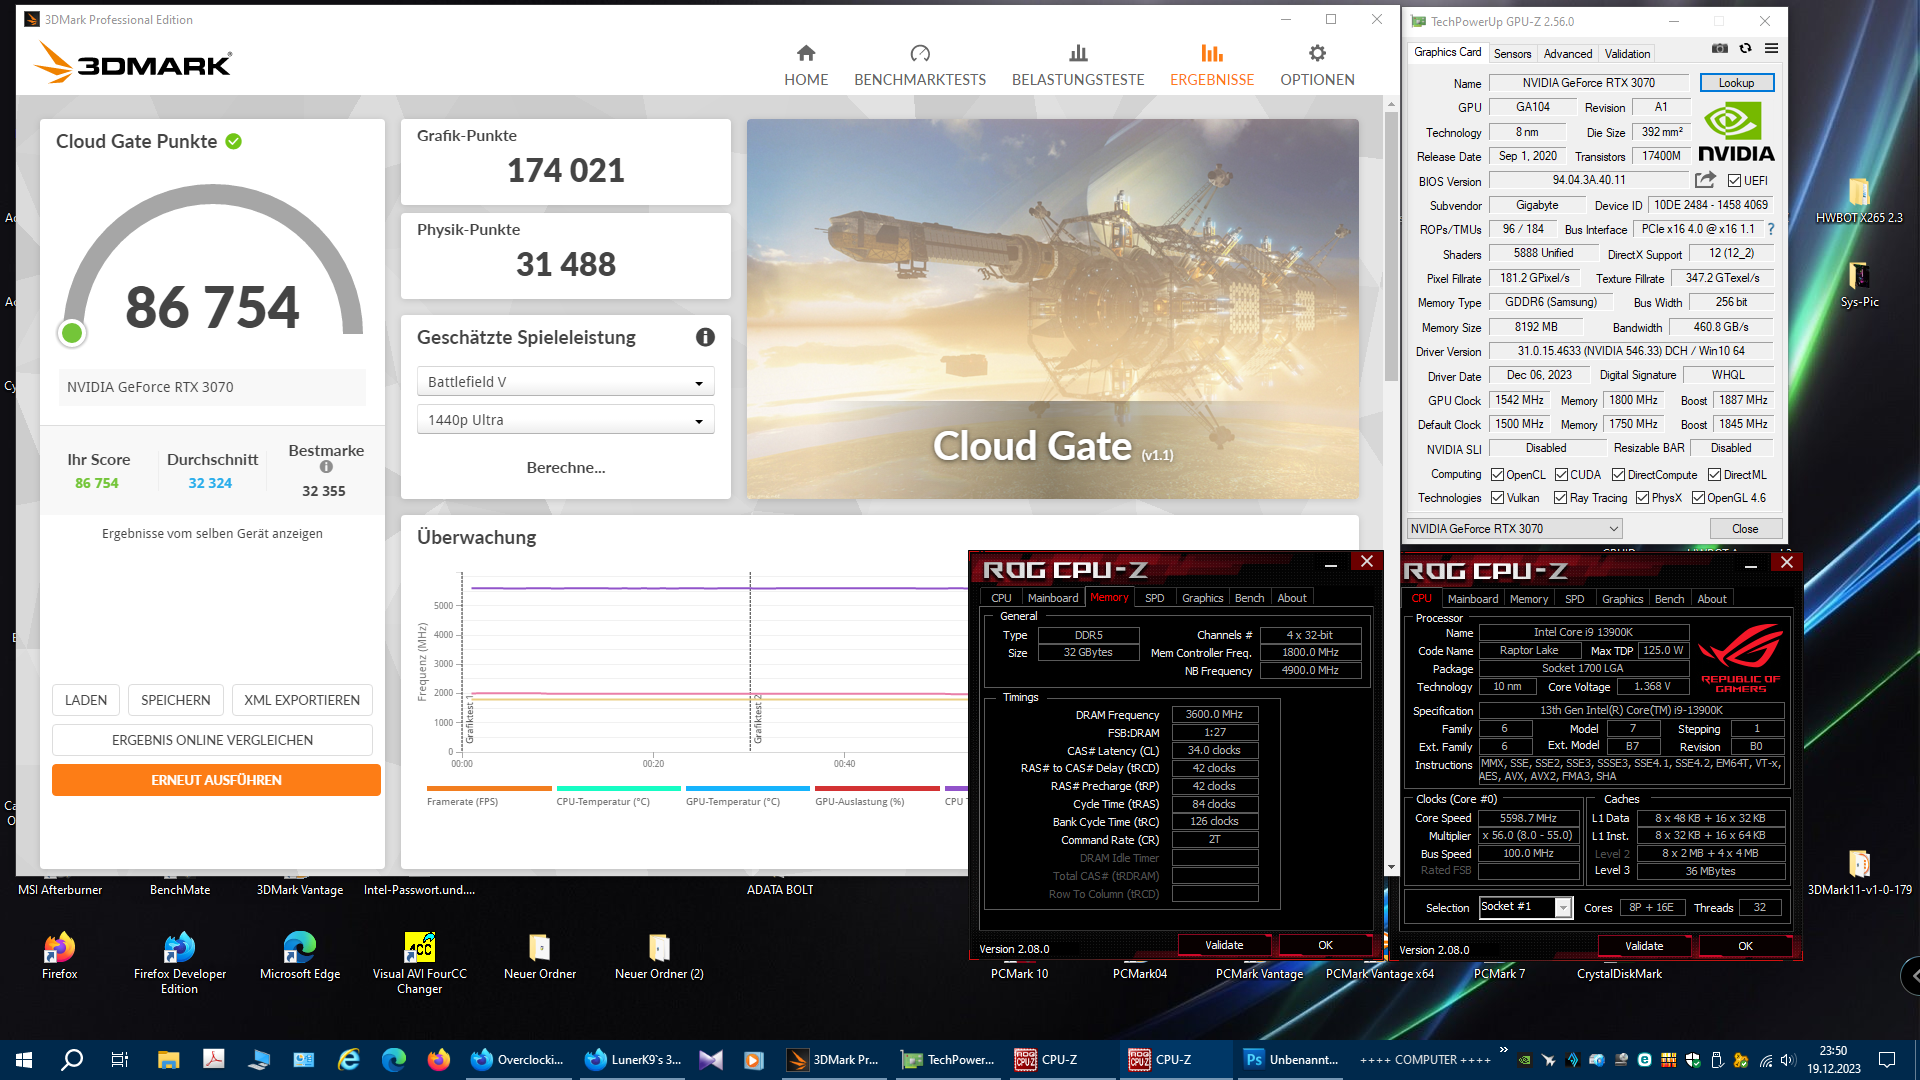The height and width of the screenshot is (1080, 1920).
Task: Click GPU-Z screenshot camera icon
Action: (1720, 48)
